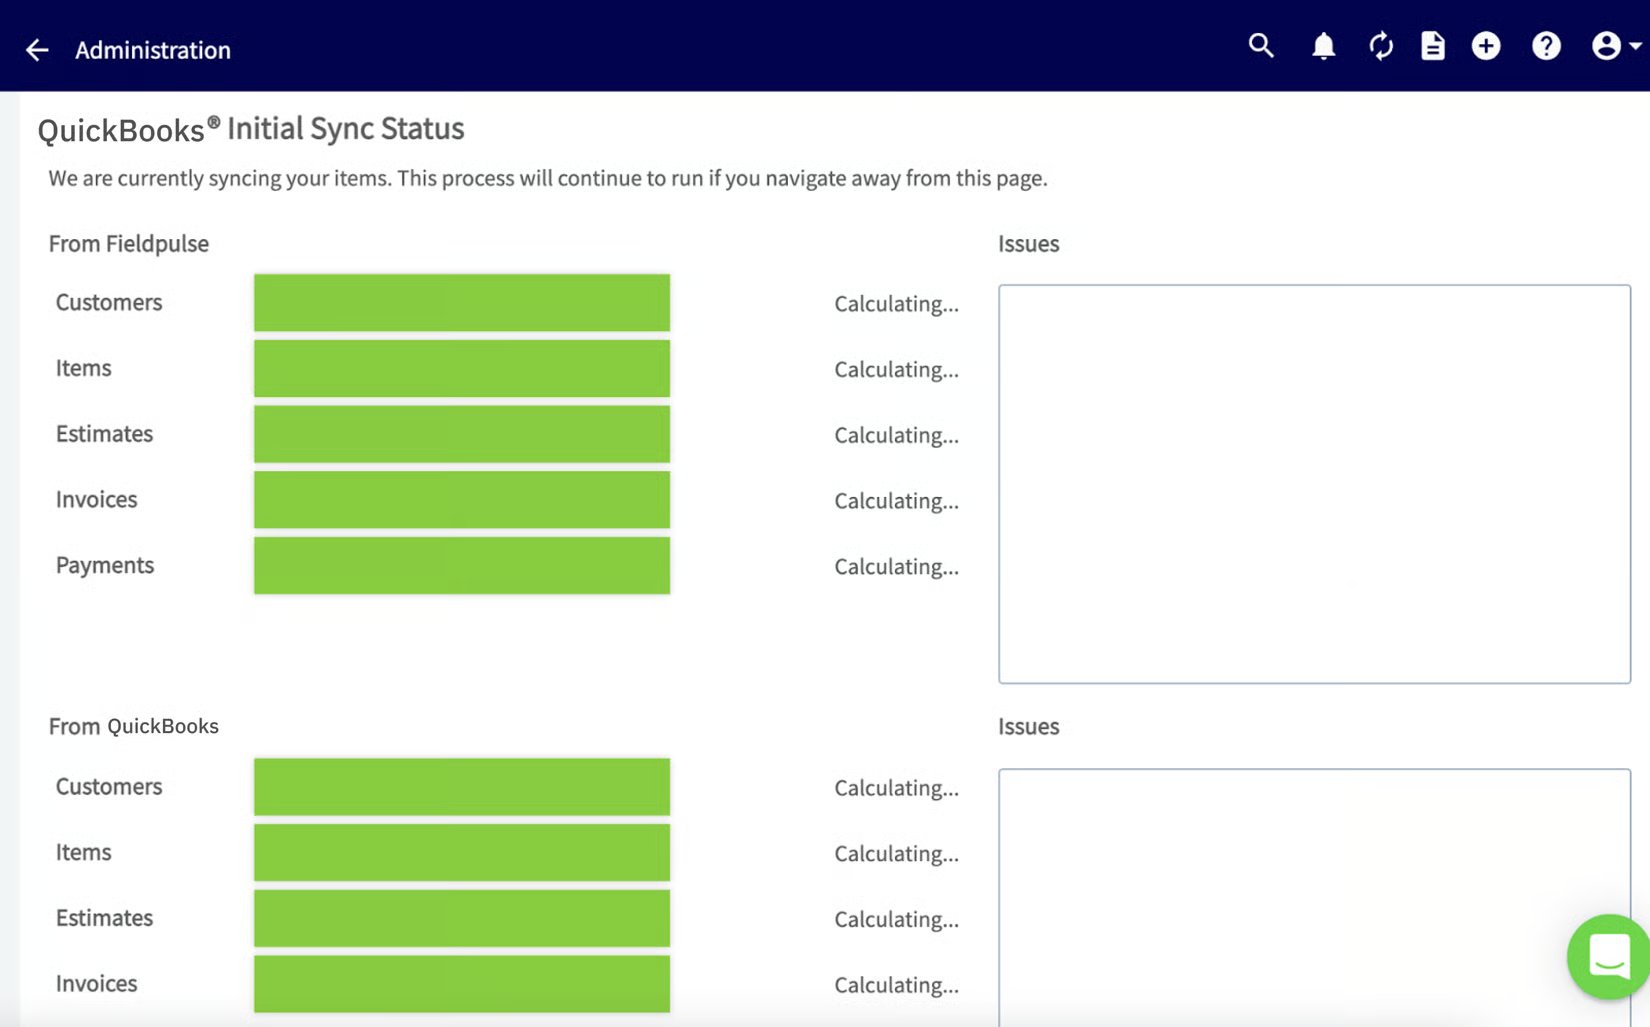Click the Fieldpulse Items progress bar
Image resolution: width=1650 pixels, height=1027 pixels.
point(462,369)
